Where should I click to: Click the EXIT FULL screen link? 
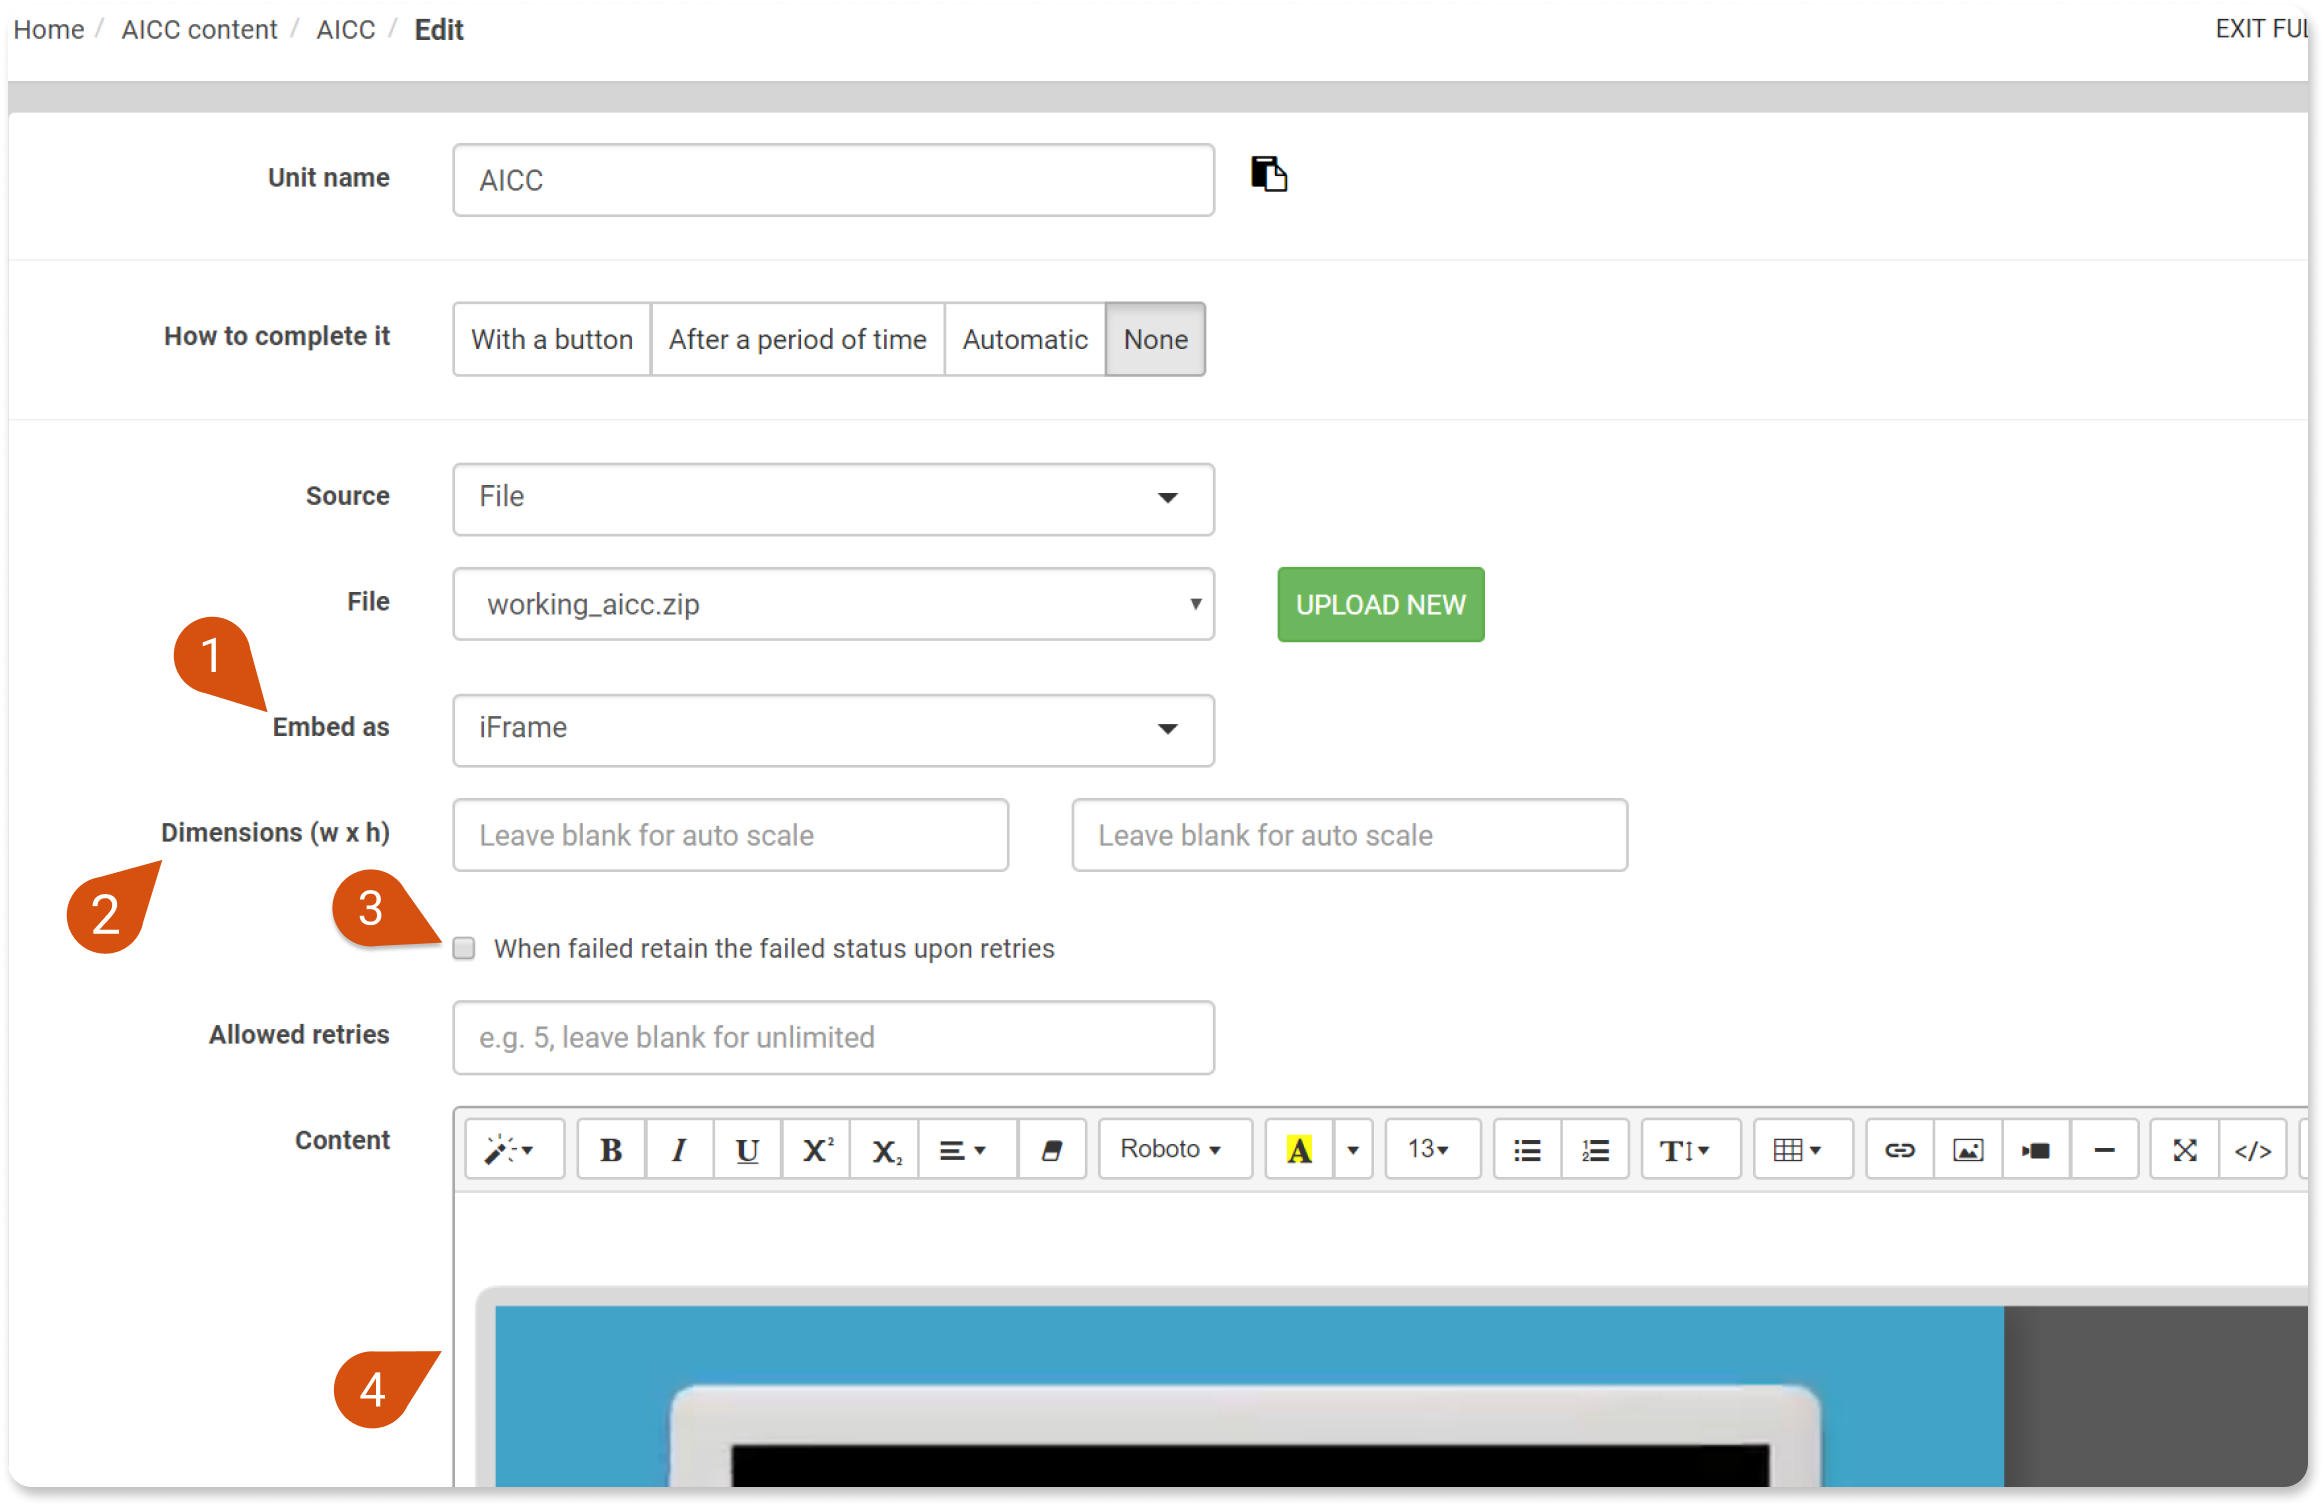(2263, 29)
